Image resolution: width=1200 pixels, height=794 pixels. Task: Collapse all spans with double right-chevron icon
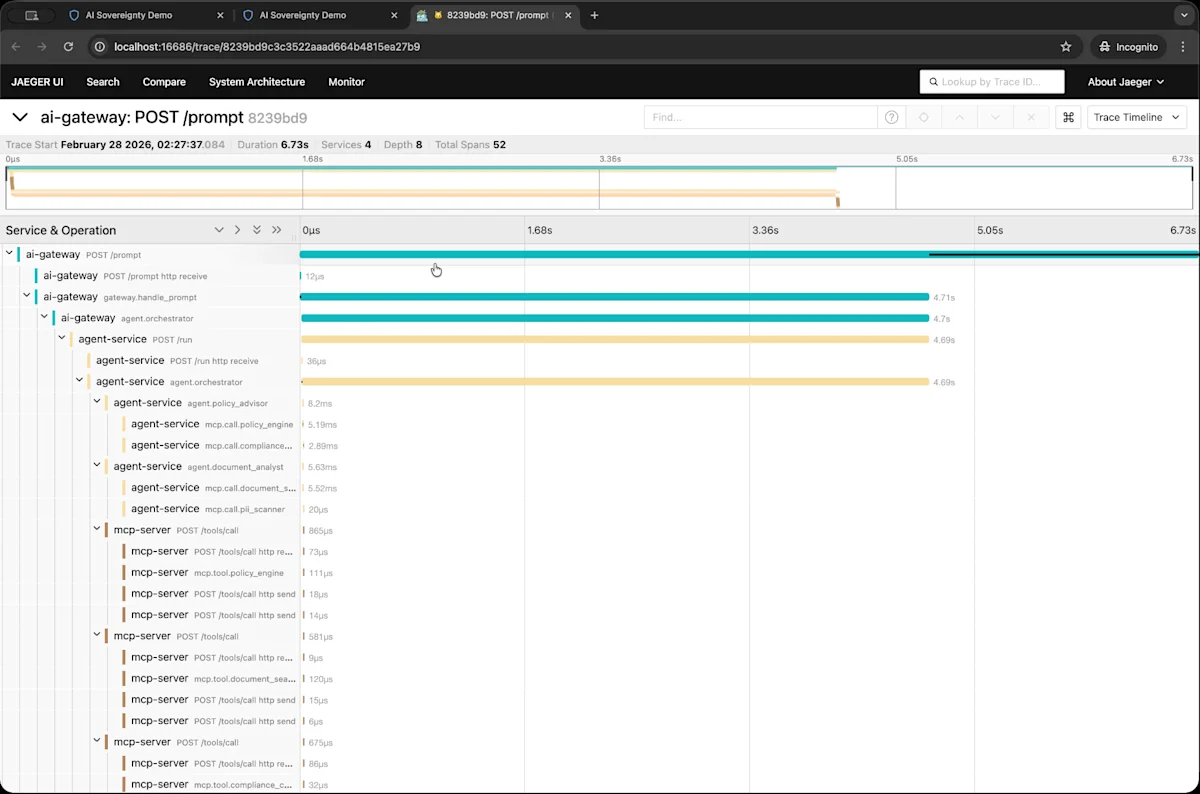[277, 230]
